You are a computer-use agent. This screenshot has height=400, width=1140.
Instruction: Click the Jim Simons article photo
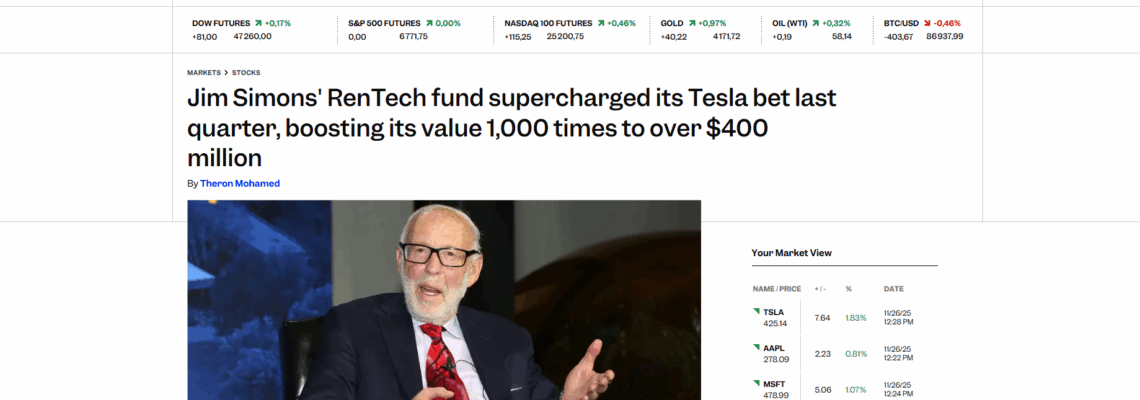[444, 300]
